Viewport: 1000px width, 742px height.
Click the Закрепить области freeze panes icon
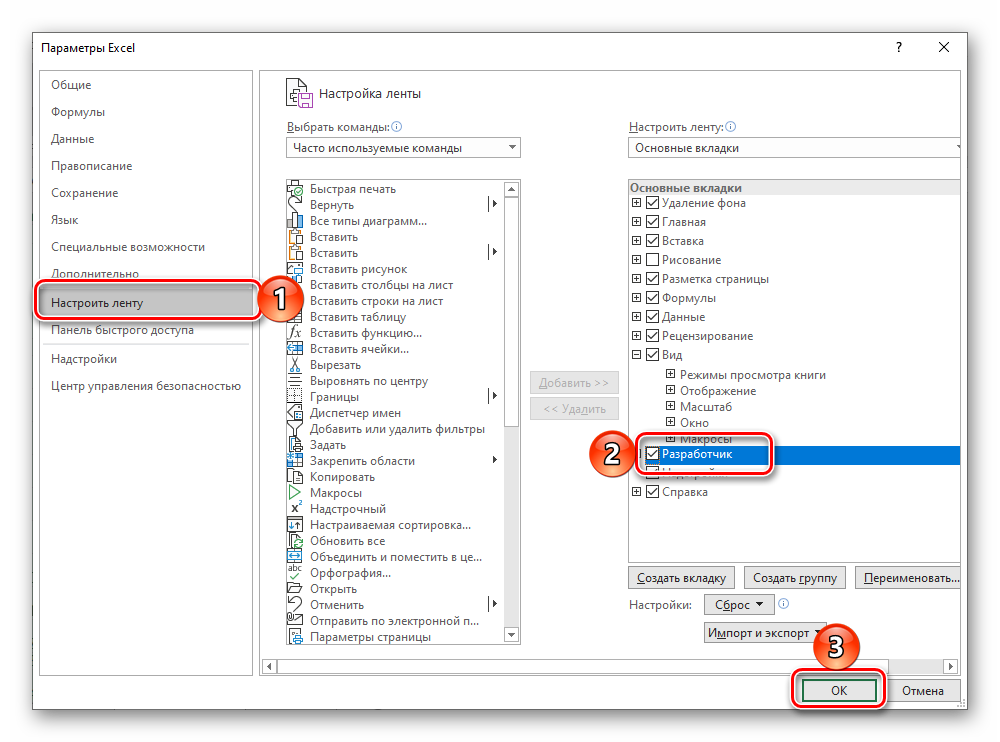pyautogui.click(x=295, y=461)
